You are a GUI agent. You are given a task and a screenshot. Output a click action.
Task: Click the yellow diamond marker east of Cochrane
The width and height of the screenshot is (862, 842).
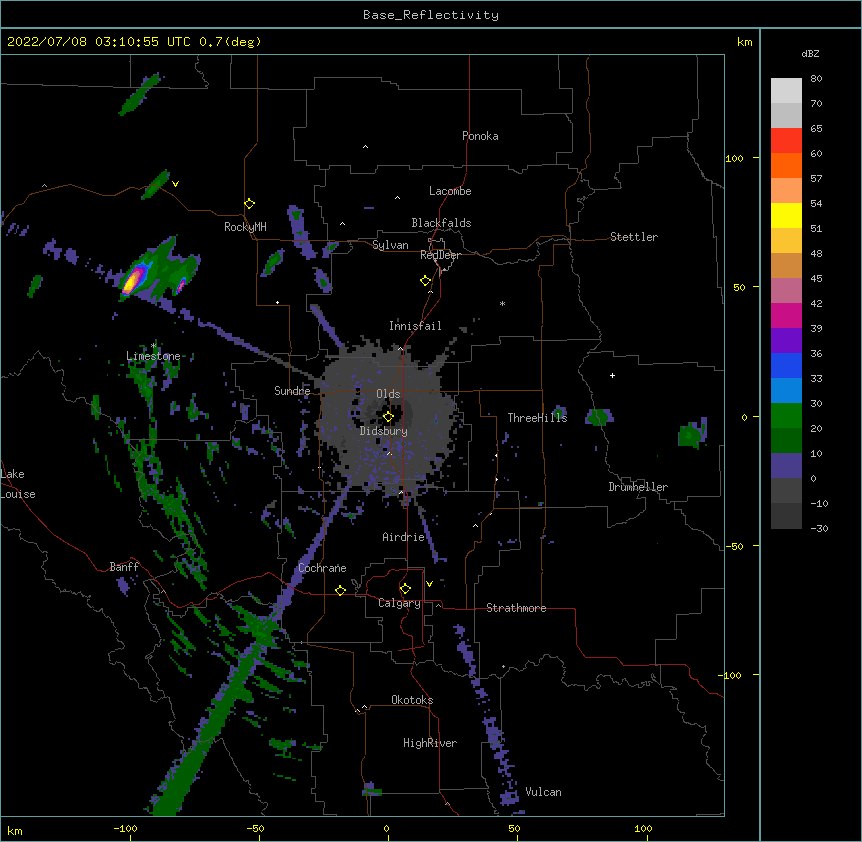pyautogui.click(x=340, y=590)
